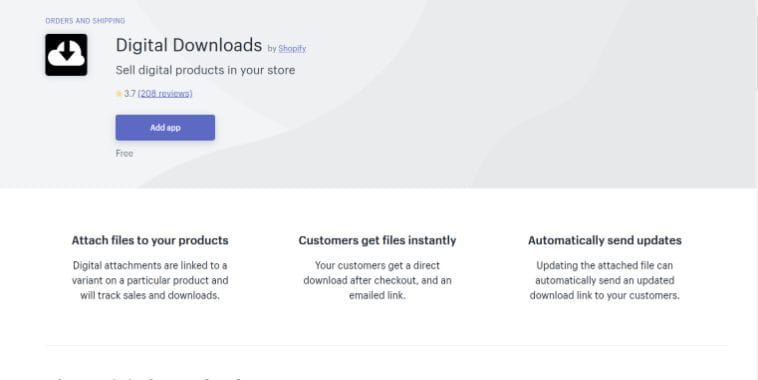This screenshot has width=758, height=380.
Task: Click the 3.7 rating value
Action: pos(130,94)
